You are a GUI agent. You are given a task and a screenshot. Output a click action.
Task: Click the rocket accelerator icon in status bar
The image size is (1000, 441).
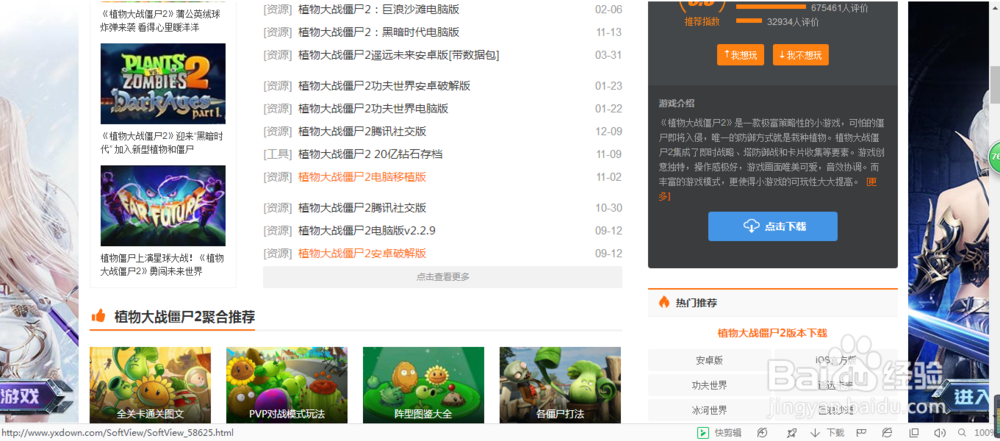[791, 433]
